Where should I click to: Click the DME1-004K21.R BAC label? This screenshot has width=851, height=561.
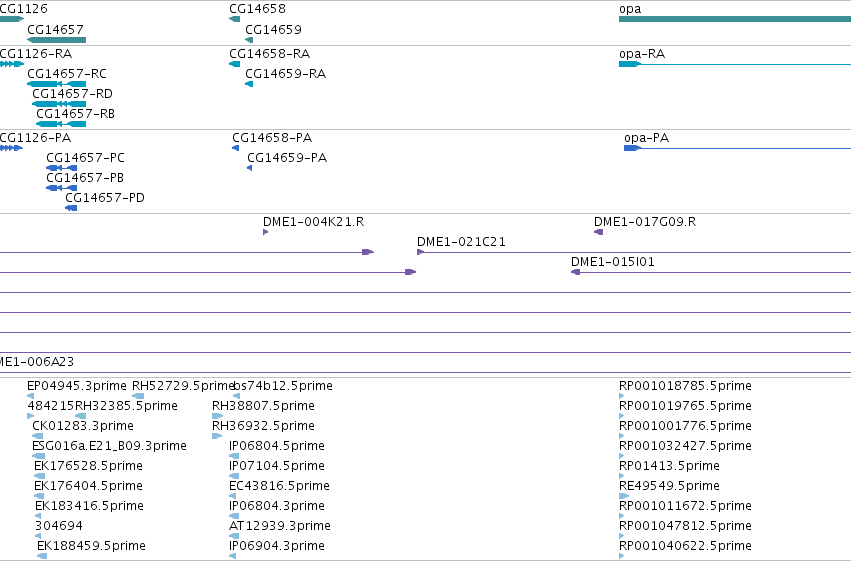click(313, 222)
